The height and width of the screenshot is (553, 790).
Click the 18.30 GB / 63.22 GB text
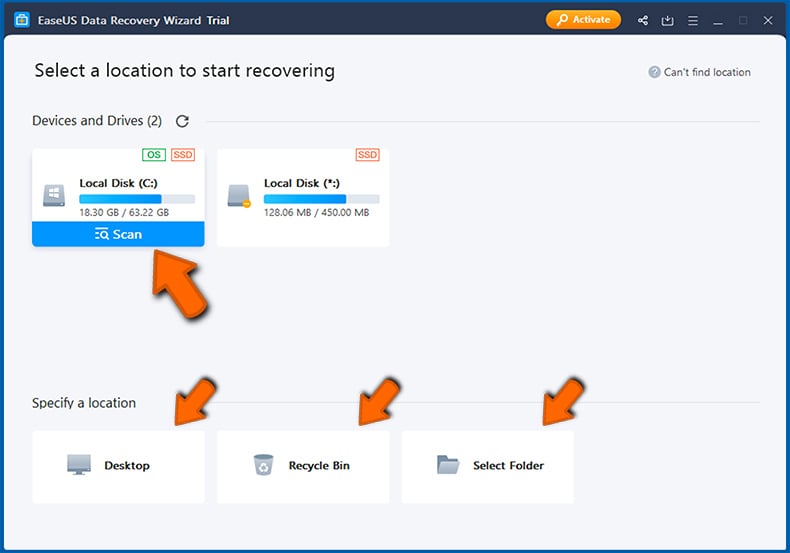(x=124, y=213)
